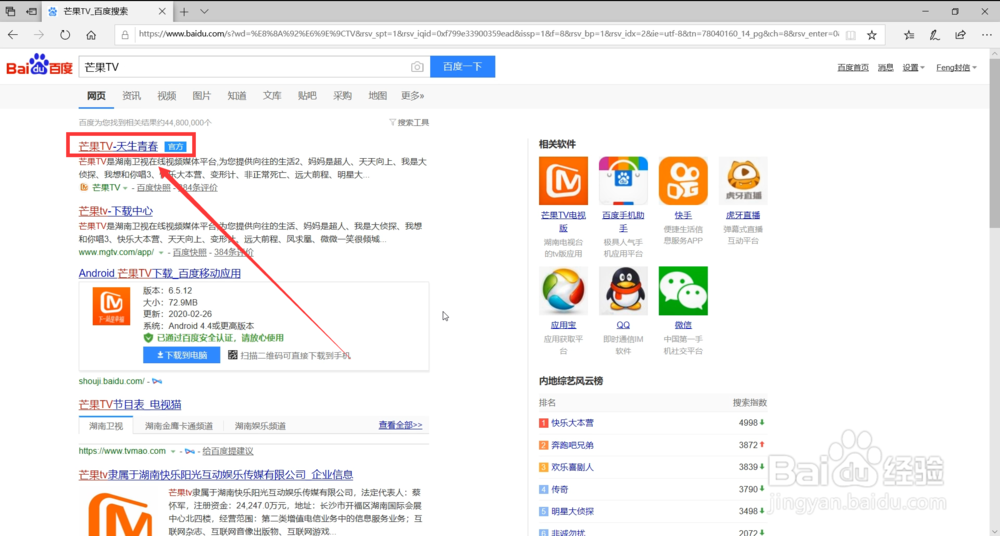1000x536 pixels.
Task: Open 奔跑吧兄弟 in the ranking list
Action: click(x=572, y=445)
